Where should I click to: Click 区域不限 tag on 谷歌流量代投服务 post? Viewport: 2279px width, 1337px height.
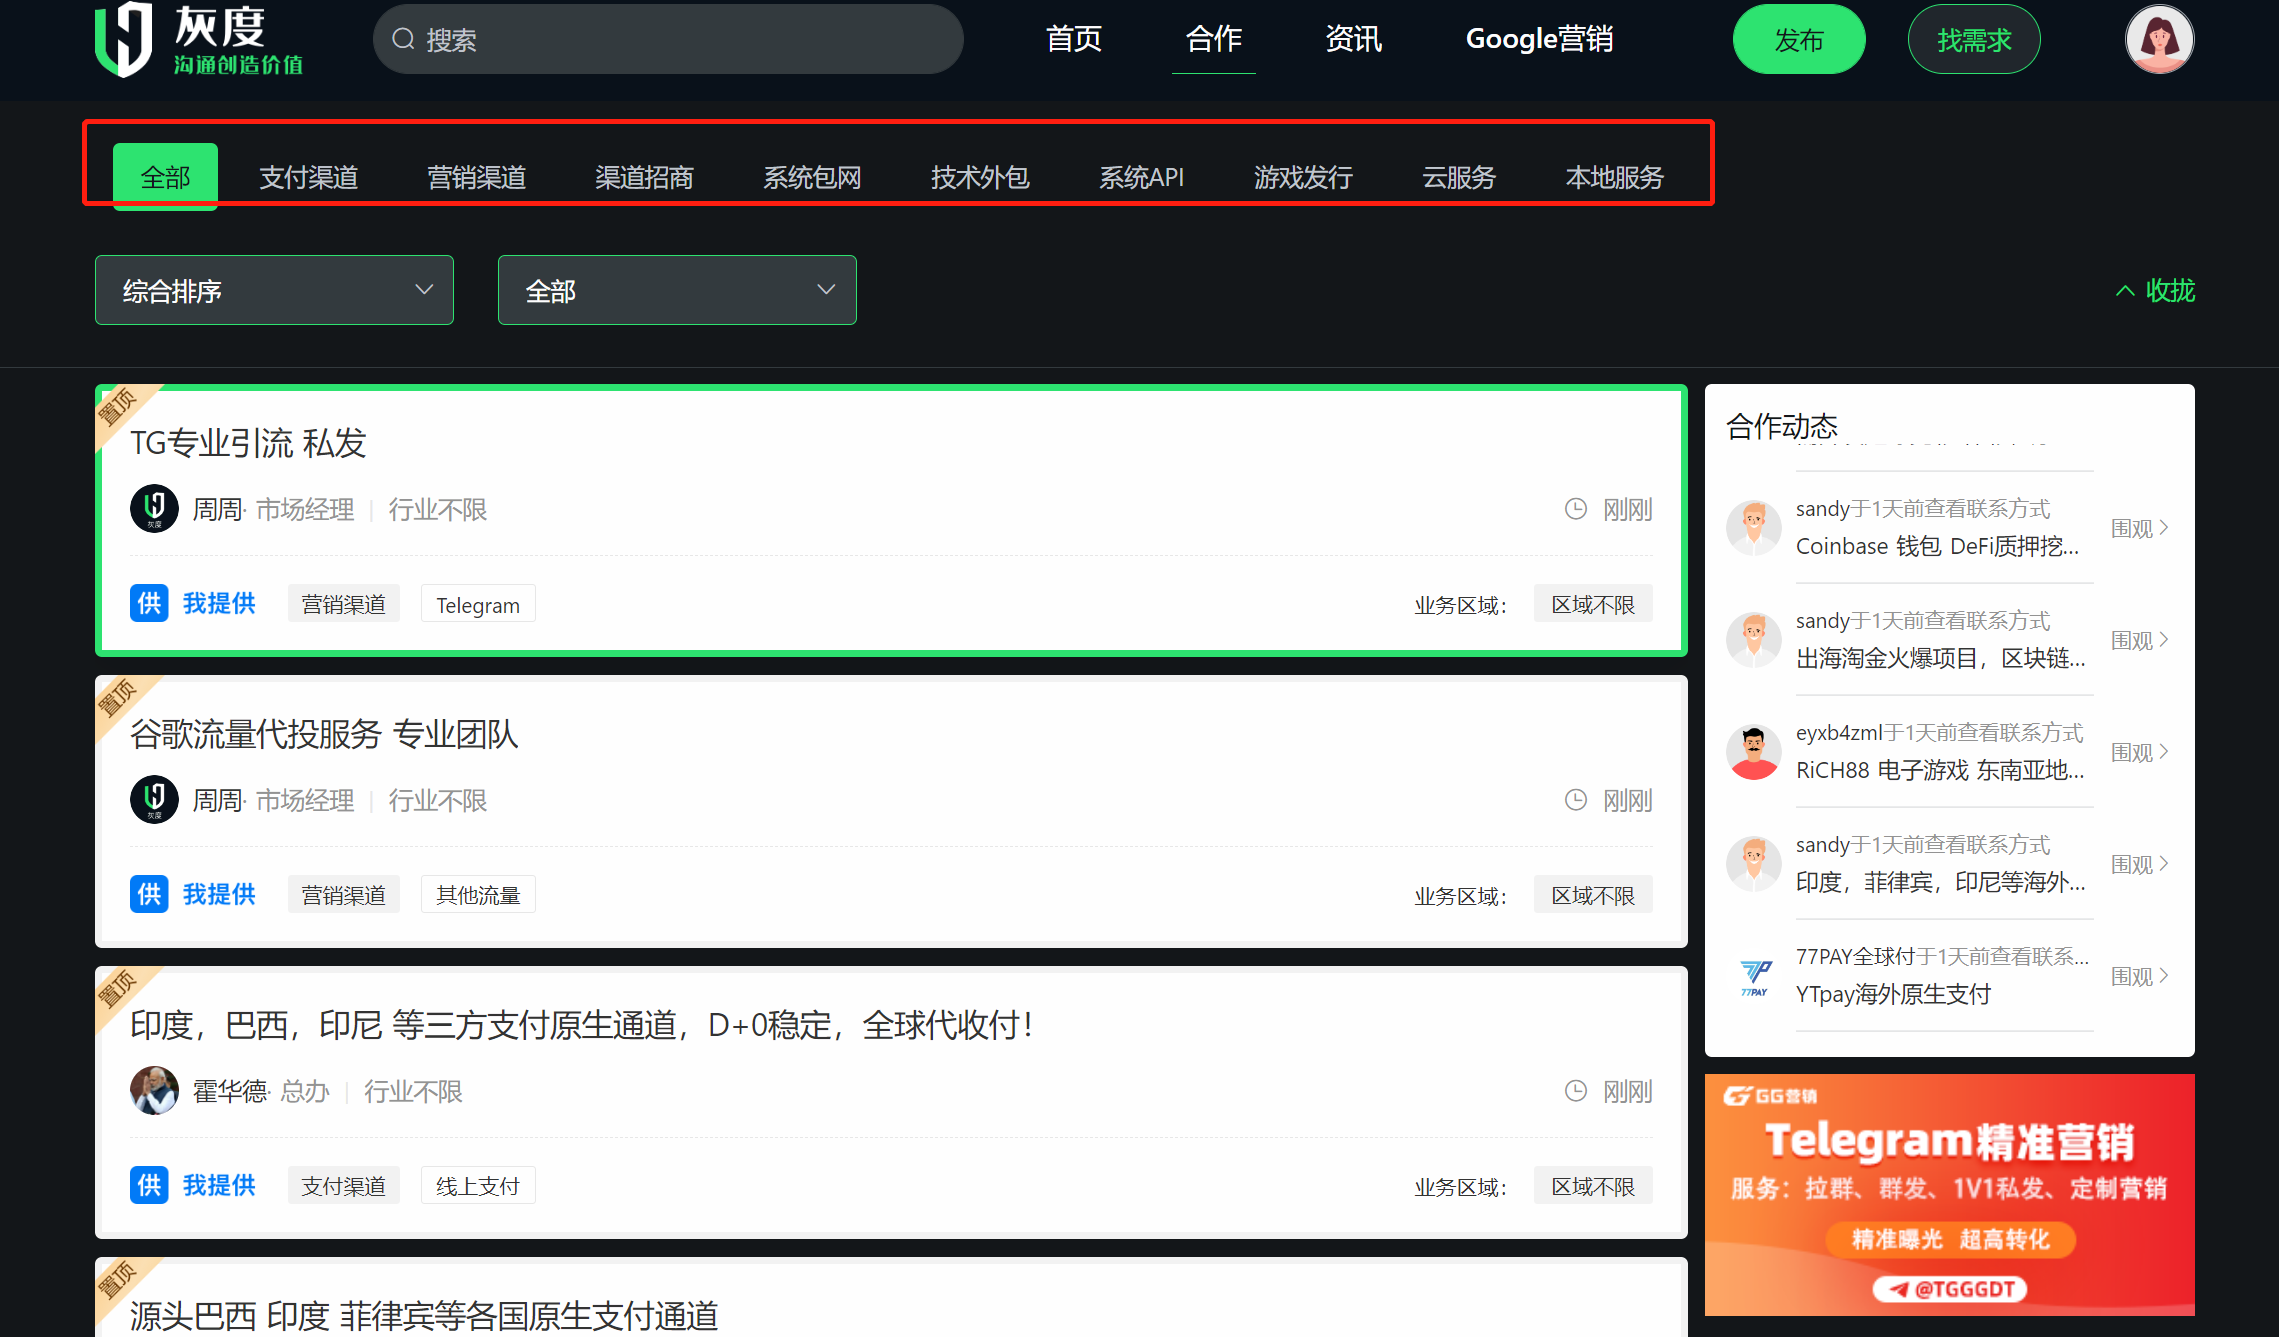(x=1593, y=895)
